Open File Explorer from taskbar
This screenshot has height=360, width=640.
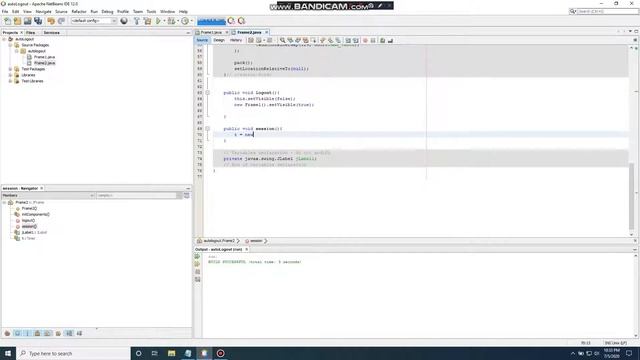pos(171,353)
